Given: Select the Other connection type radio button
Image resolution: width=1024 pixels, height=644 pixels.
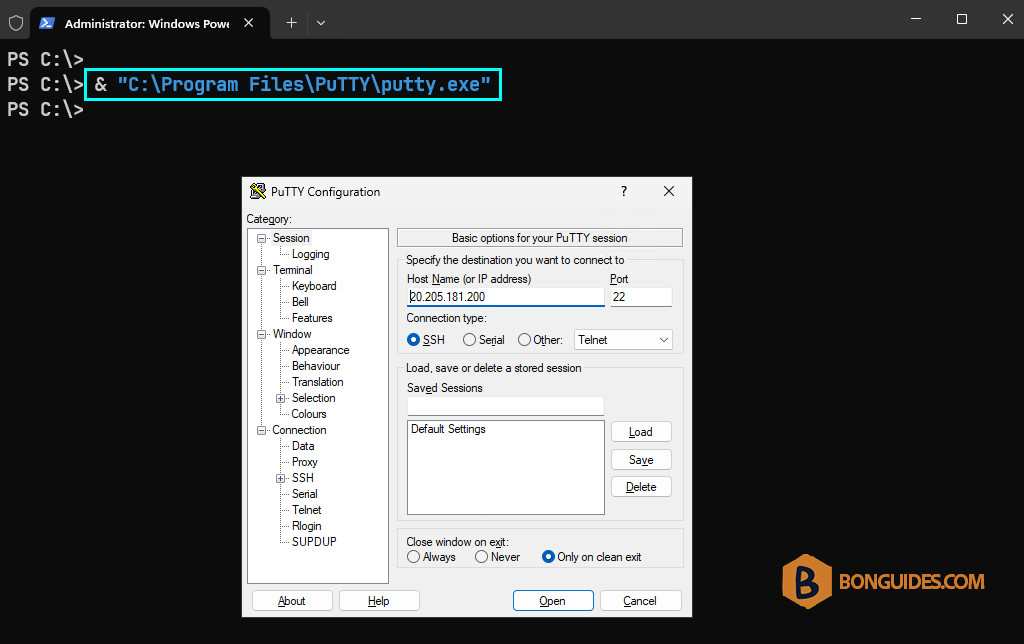Looking at the screenshot, I should pyautogui.click(x=524, y=340).
